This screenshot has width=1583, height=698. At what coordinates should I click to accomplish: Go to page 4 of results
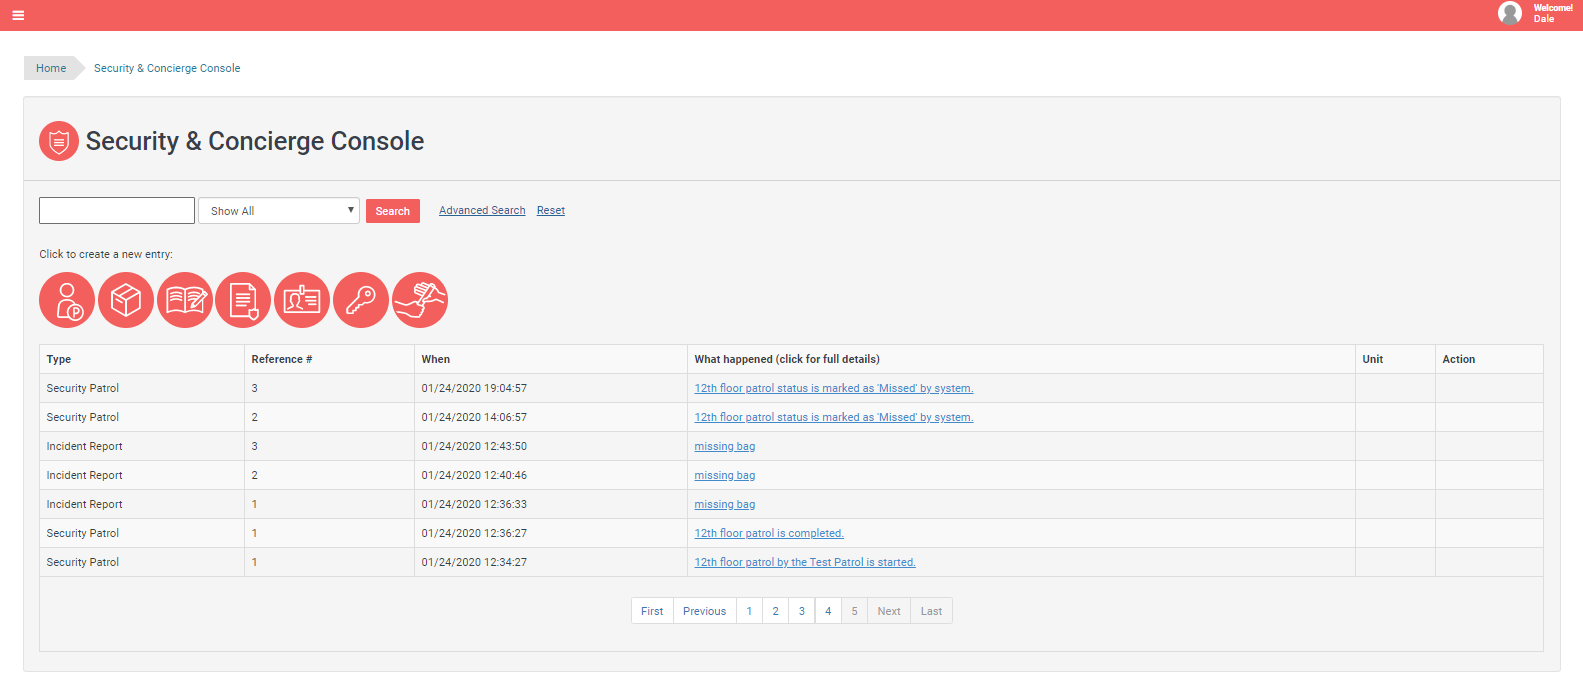828,611
